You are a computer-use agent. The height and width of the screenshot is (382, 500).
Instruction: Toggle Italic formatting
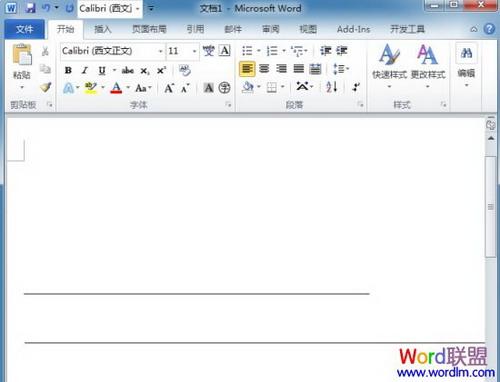pos(85,70)
